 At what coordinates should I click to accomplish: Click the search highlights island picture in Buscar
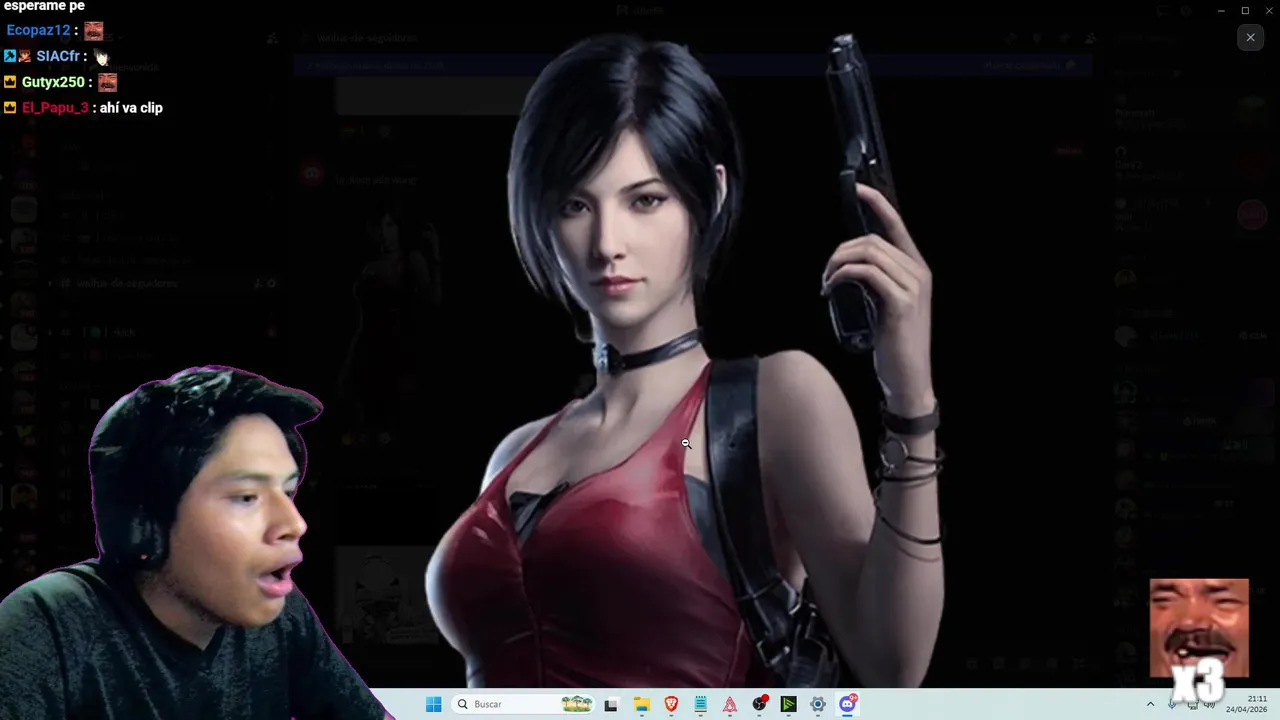coord(577,704)
